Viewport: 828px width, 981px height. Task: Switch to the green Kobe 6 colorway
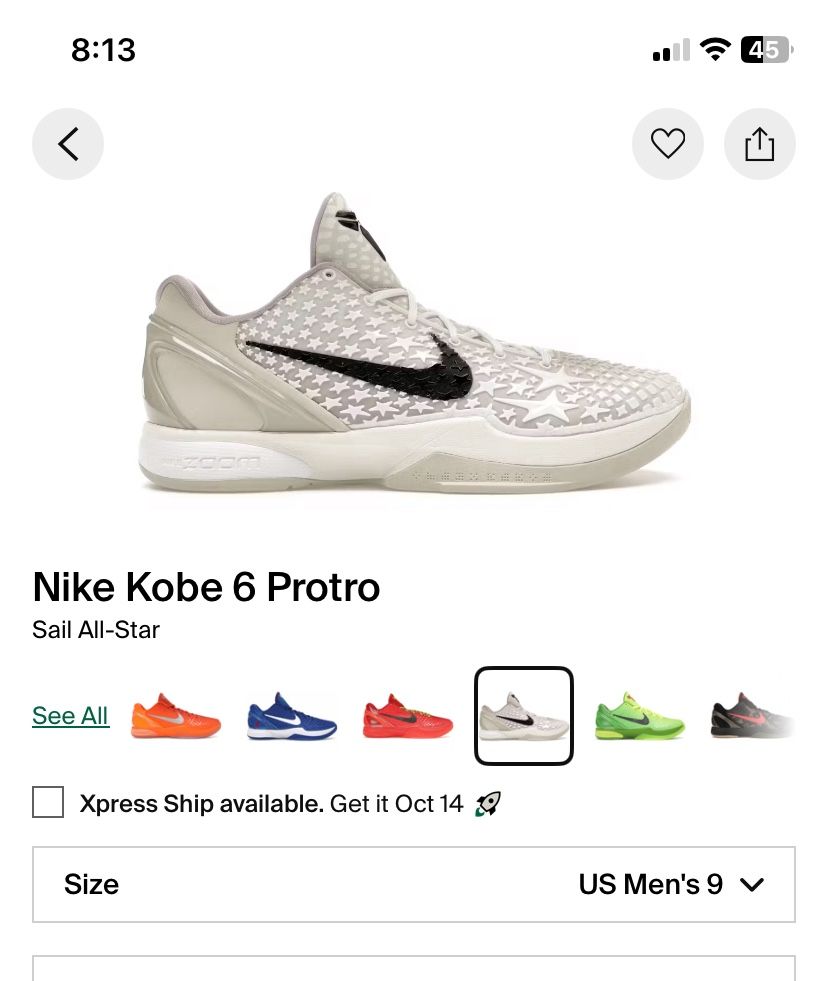point(640,716)
